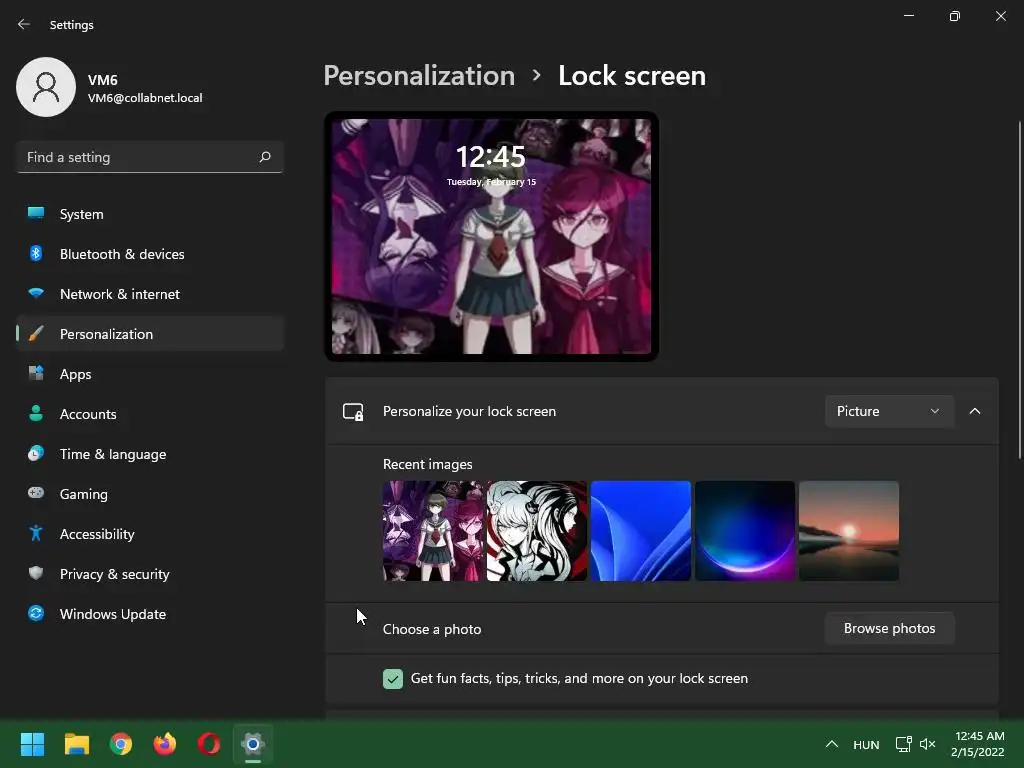Click the lock screen preview image
Viewport: 1024px width, 768px height.
pyautogui.click(x=491, y=236)
